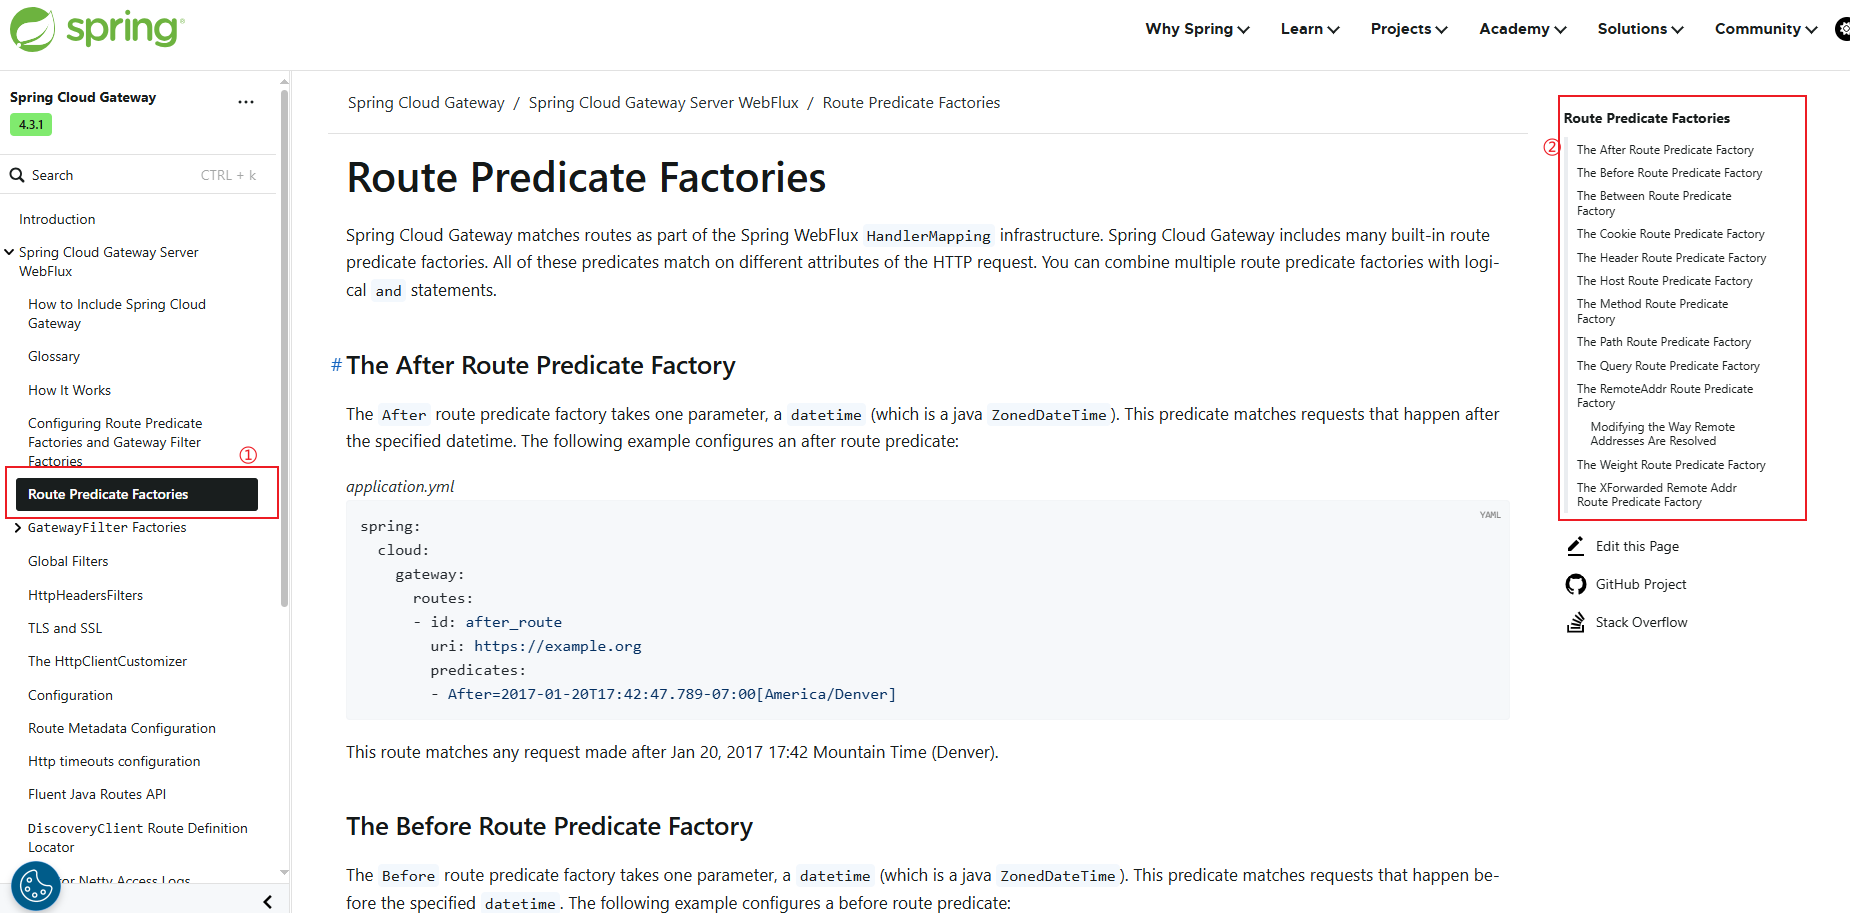Image resolution: width=1850 pixels, height=913 pixels.
Task: Jump to The XForwarded Remote Addr Factory
Action: [1657, 495]
